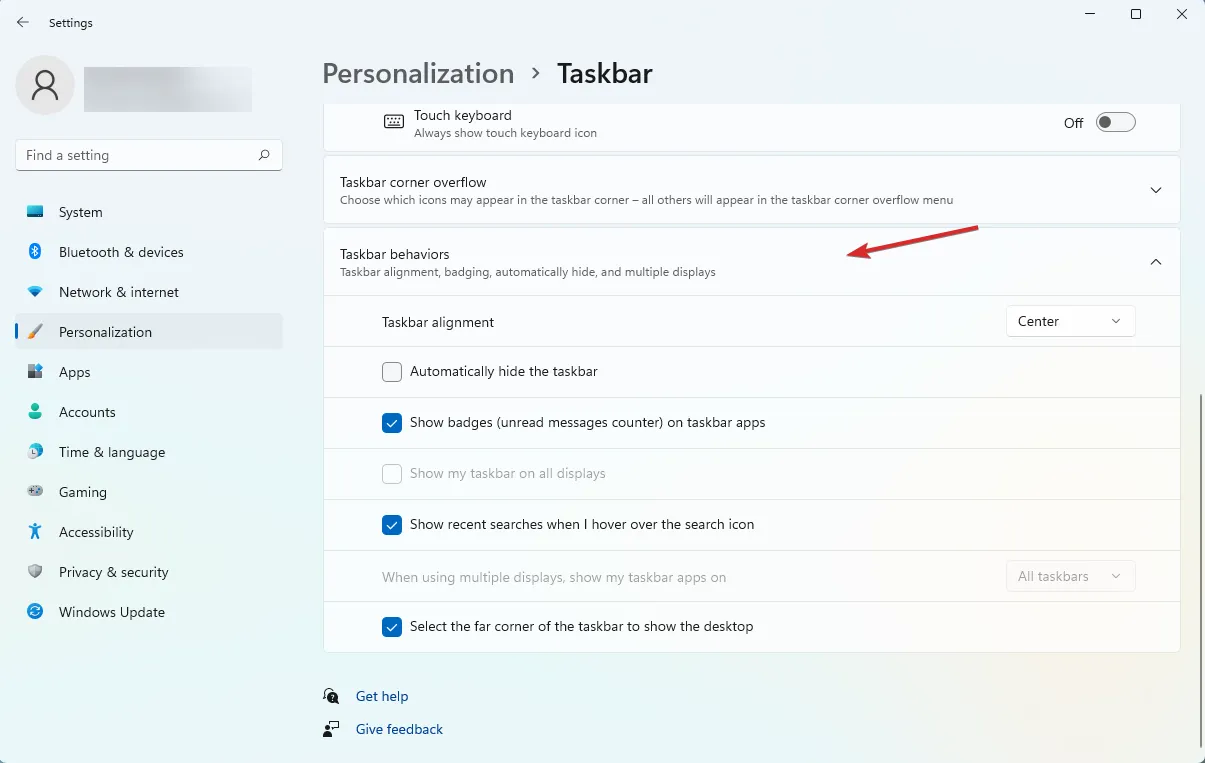Click the Get help link

click(382, 696)
